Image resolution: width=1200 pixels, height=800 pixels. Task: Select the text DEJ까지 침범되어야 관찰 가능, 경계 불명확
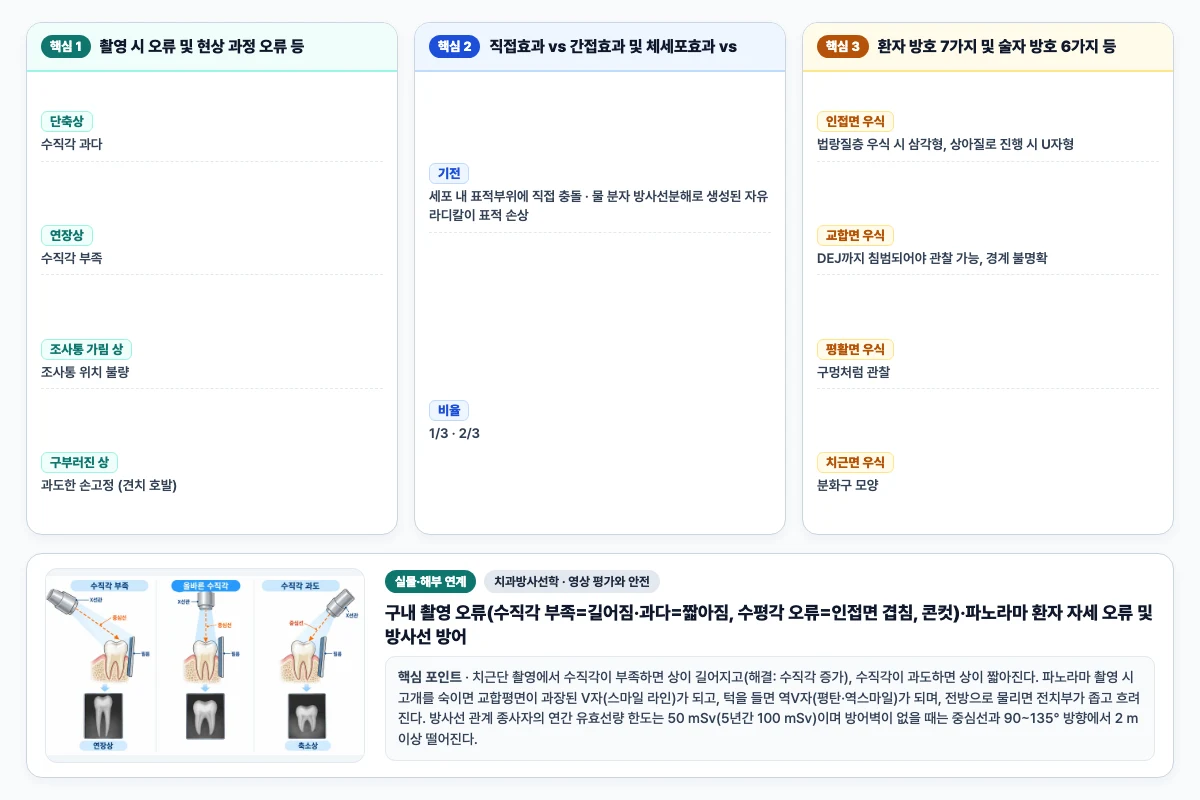[x=932, y=258]
